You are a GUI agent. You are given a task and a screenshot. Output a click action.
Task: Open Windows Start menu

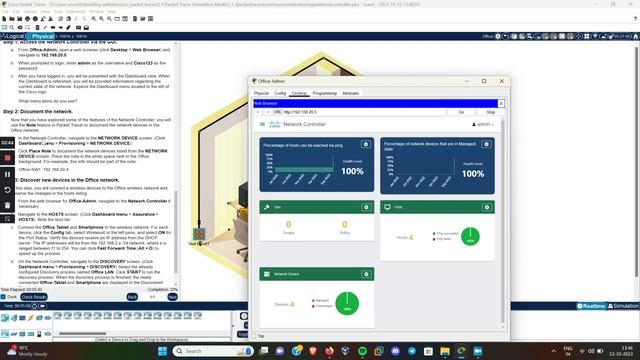coord(162,351)
